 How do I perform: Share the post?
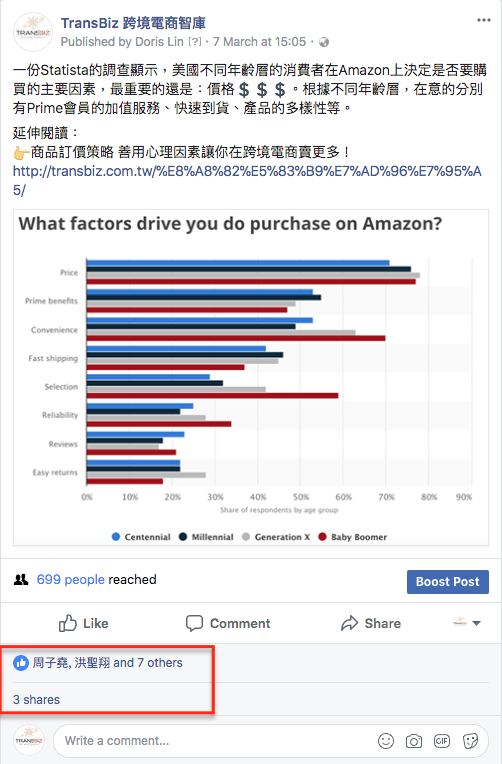370,623
